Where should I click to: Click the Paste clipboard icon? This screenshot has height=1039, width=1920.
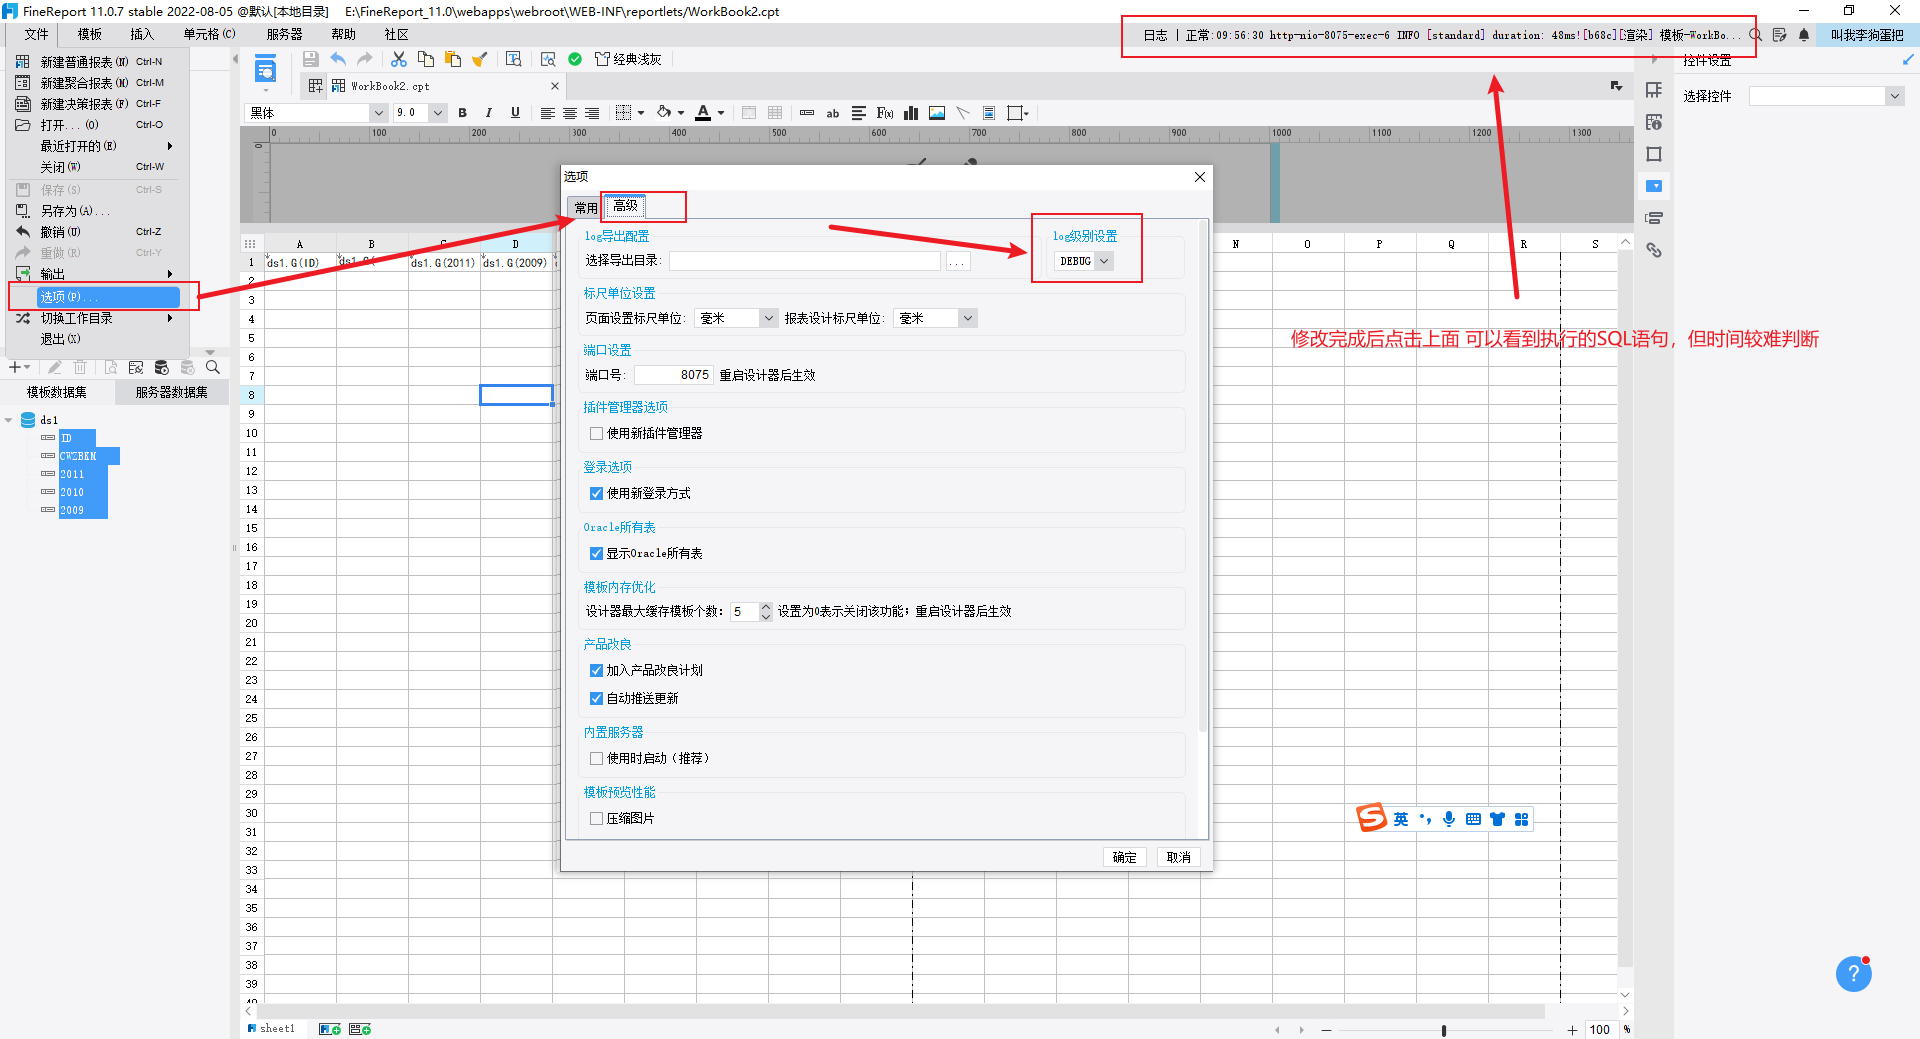(453, 59)
